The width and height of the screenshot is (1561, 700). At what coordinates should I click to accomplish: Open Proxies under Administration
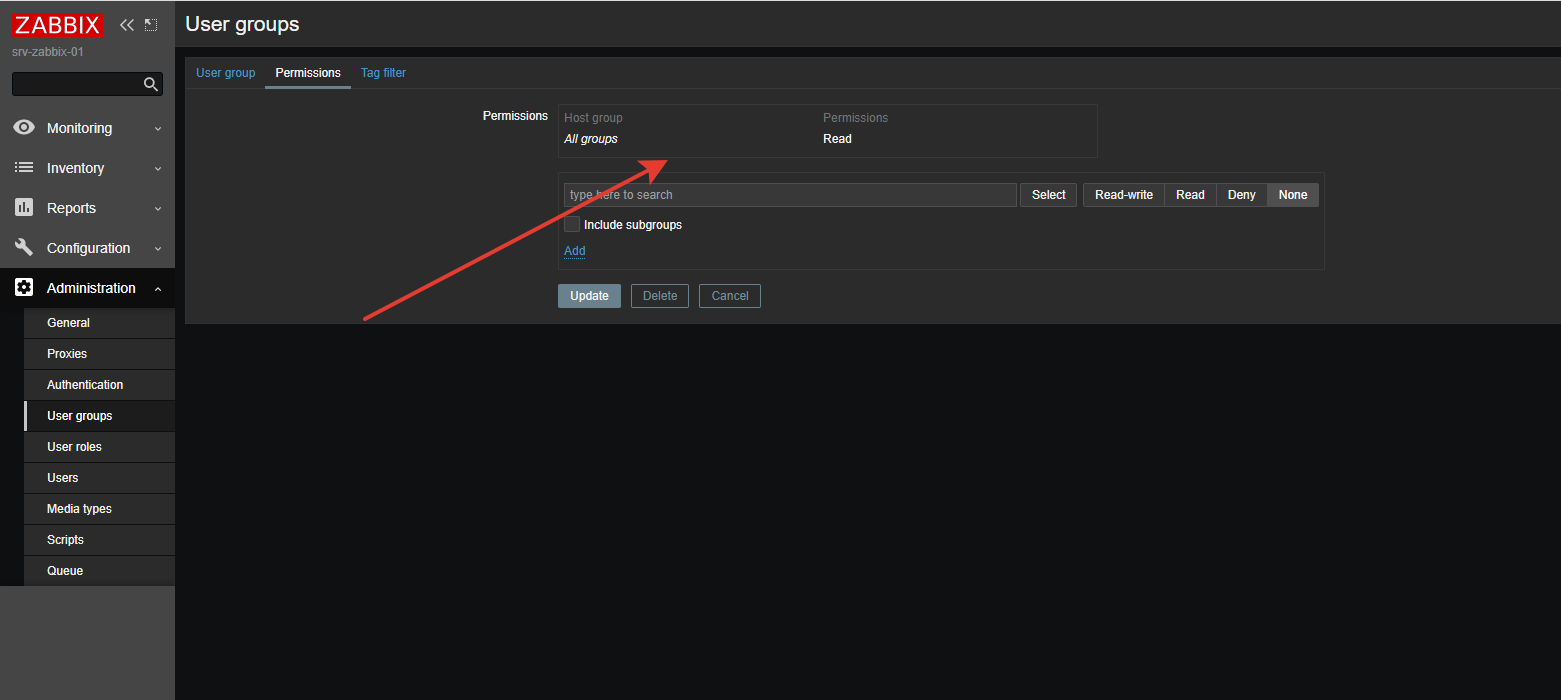[99, 354]
